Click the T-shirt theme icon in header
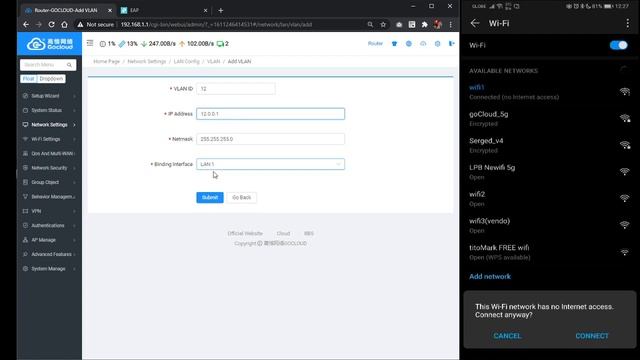The image size is (640, 360). coord(394,44)
